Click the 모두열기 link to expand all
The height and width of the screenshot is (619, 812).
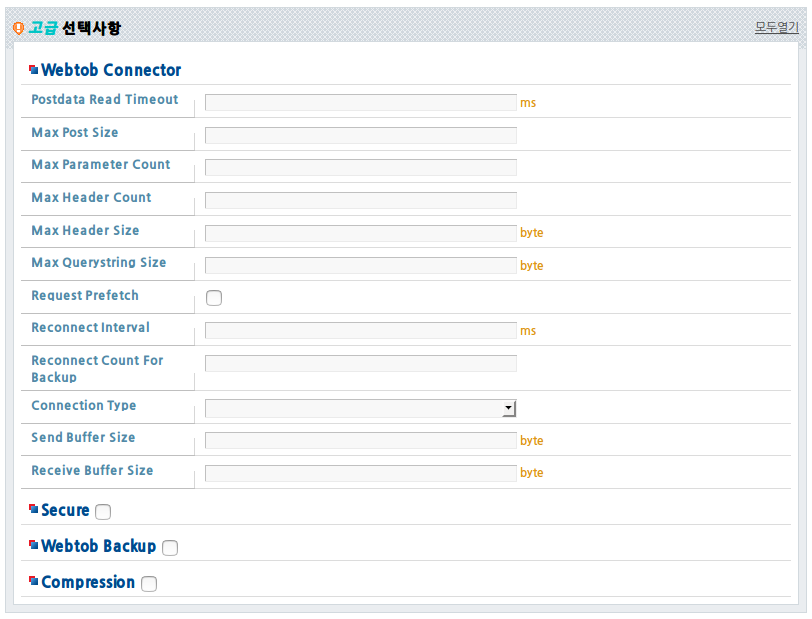776,27
